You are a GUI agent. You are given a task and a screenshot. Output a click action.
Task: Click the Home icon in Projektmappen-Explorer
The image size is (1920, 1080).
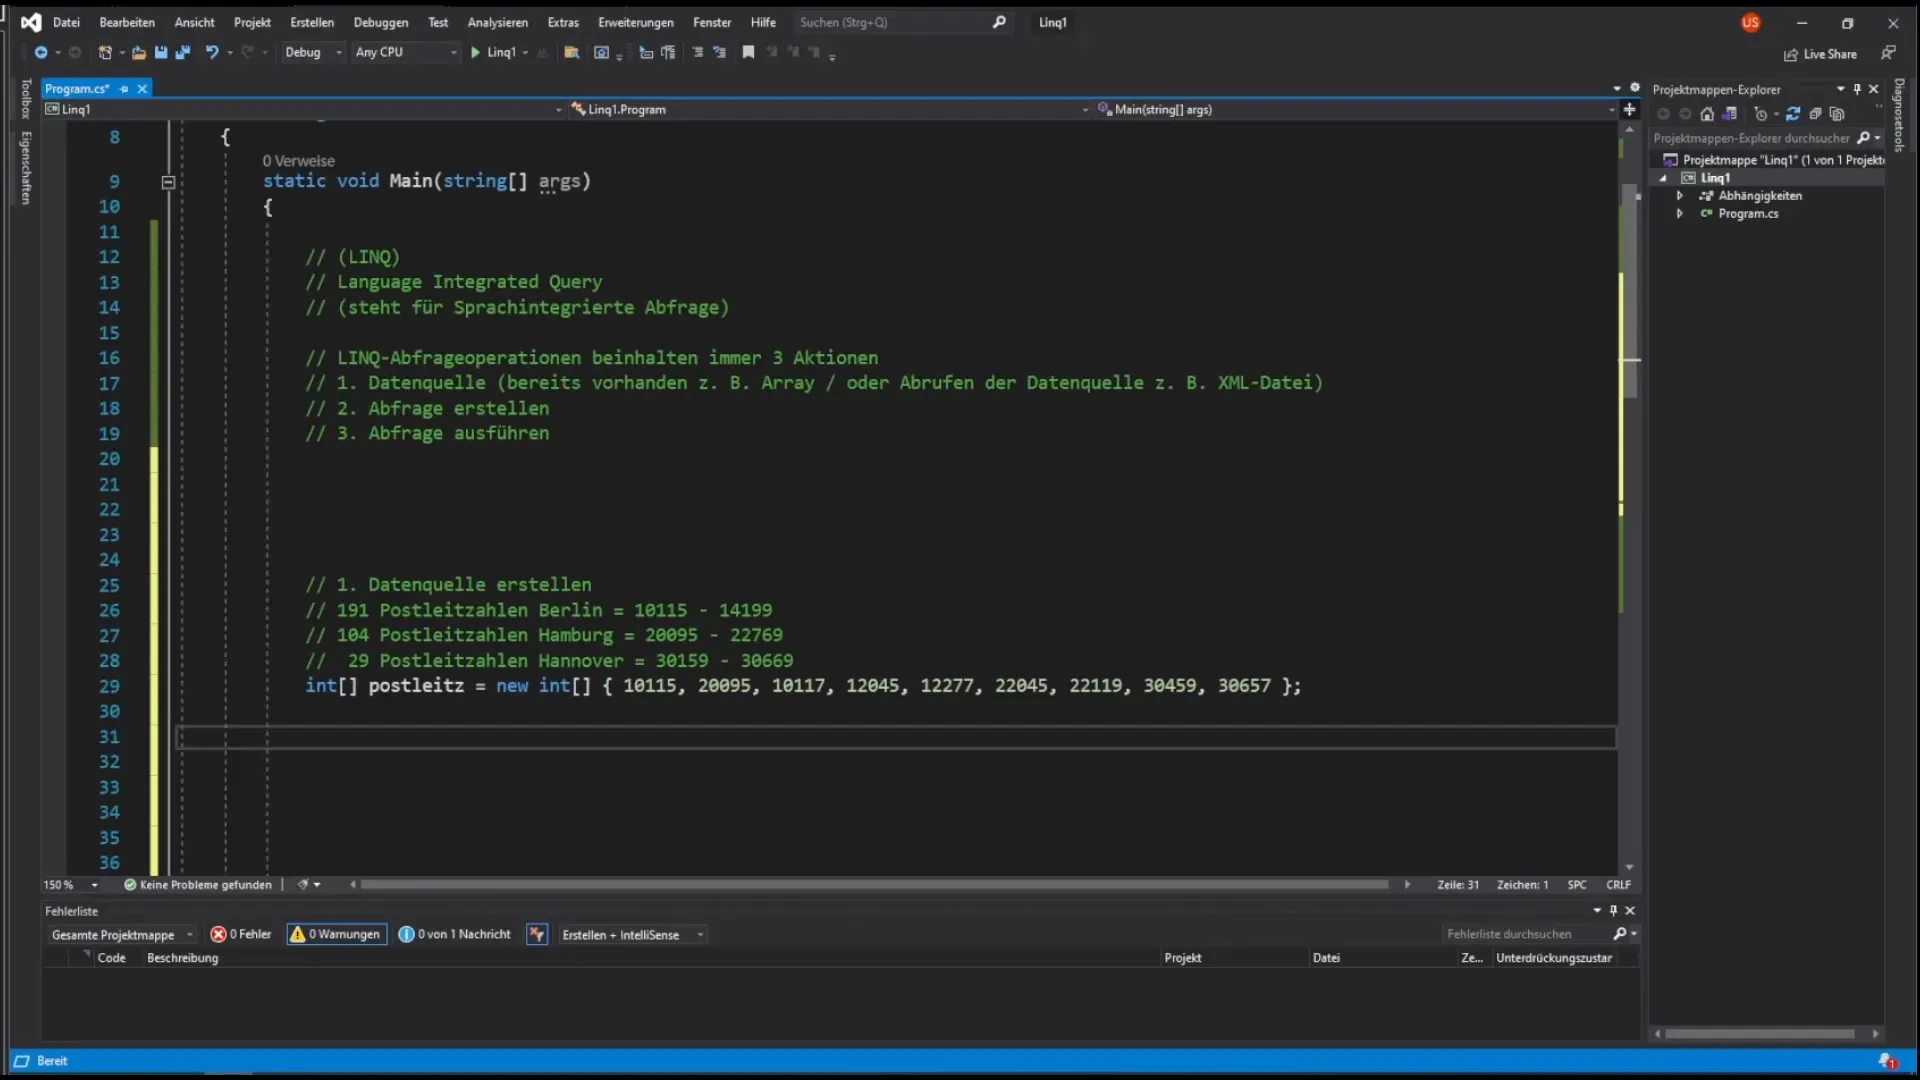coord(1707,114)
